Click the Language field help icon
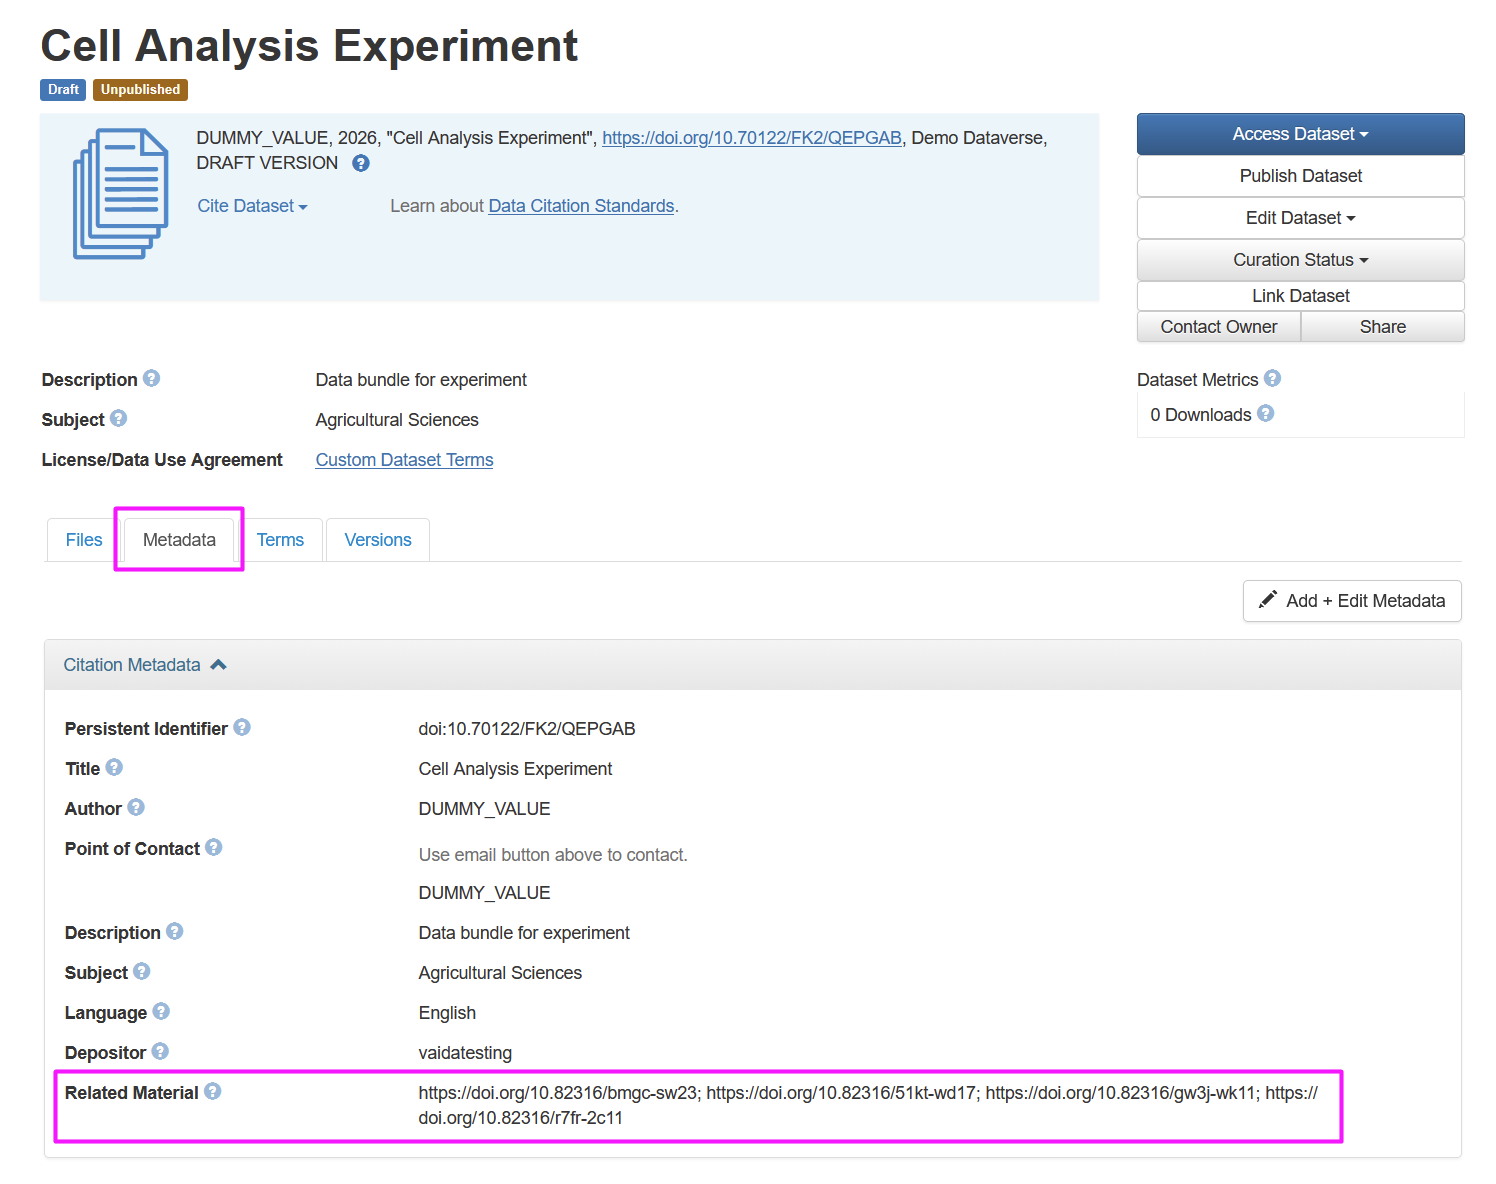1496x1184 pixels. point(161,1011)
